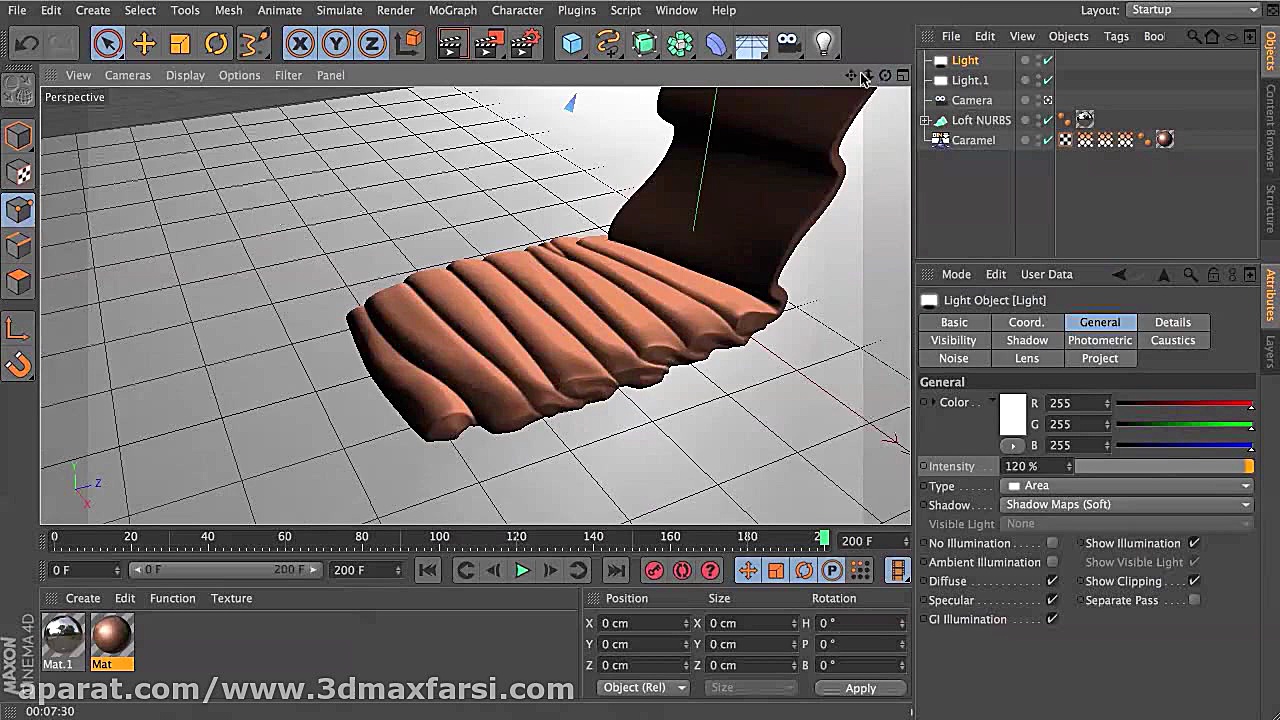This screenshot has width=1280, height=720.
Task: Select the Add Light icon
Action: pyautogui.click(x=822, y=43)
